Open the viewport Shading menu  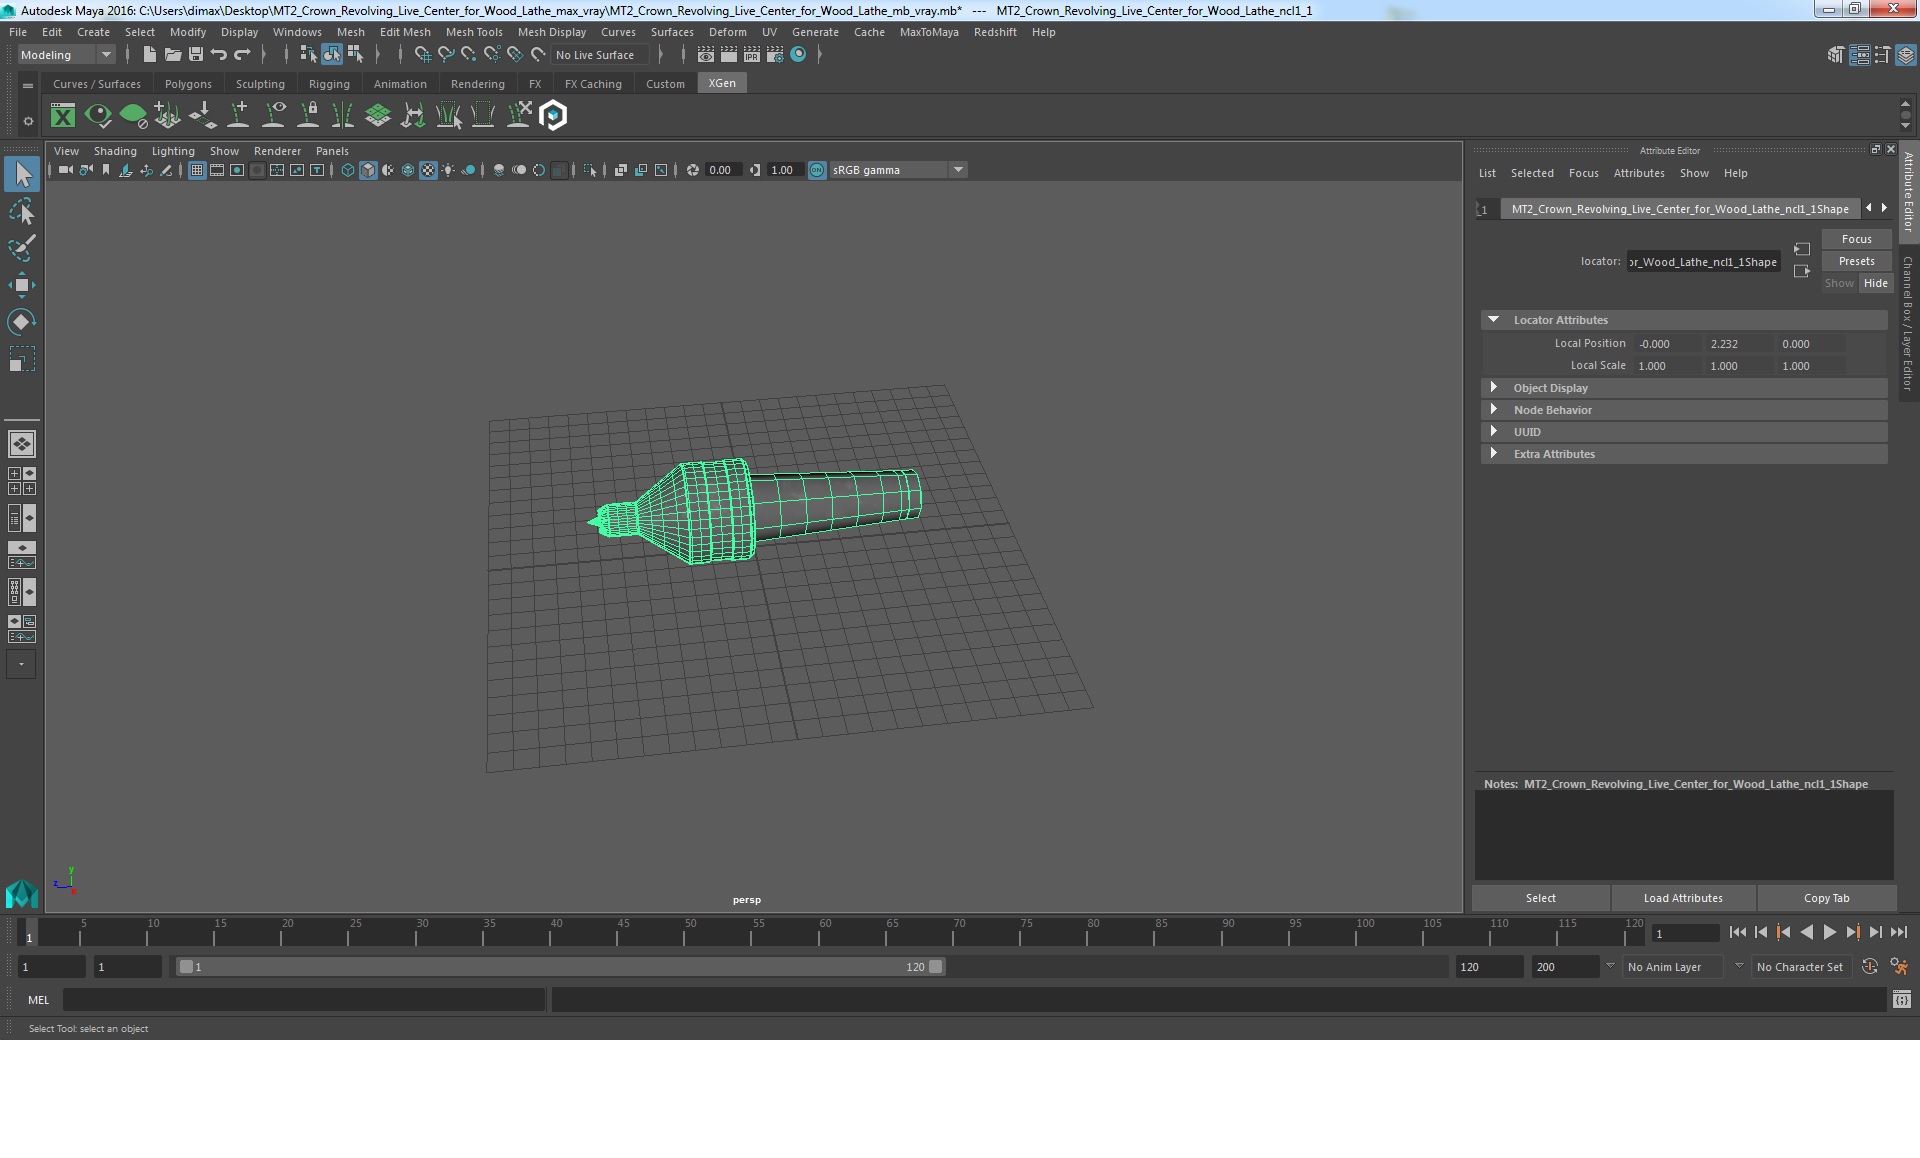coord(115,151)
